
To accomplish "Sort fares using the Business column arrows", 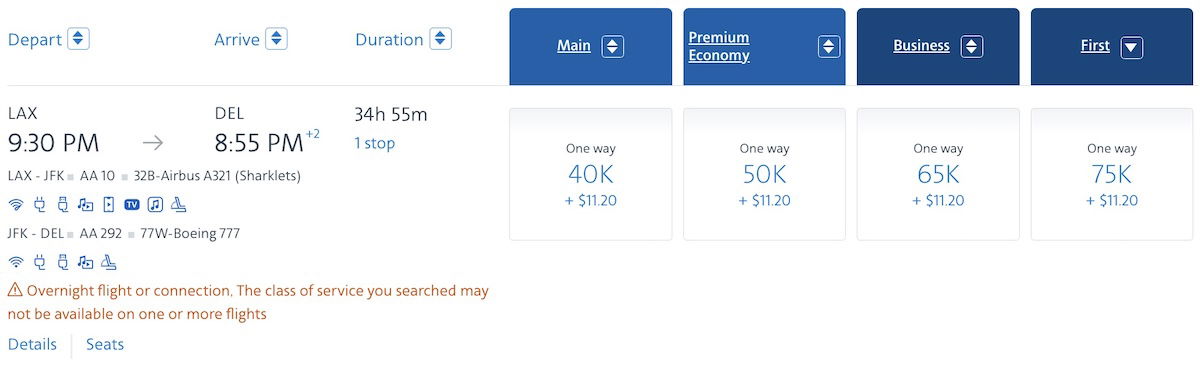I will point(971,47).
